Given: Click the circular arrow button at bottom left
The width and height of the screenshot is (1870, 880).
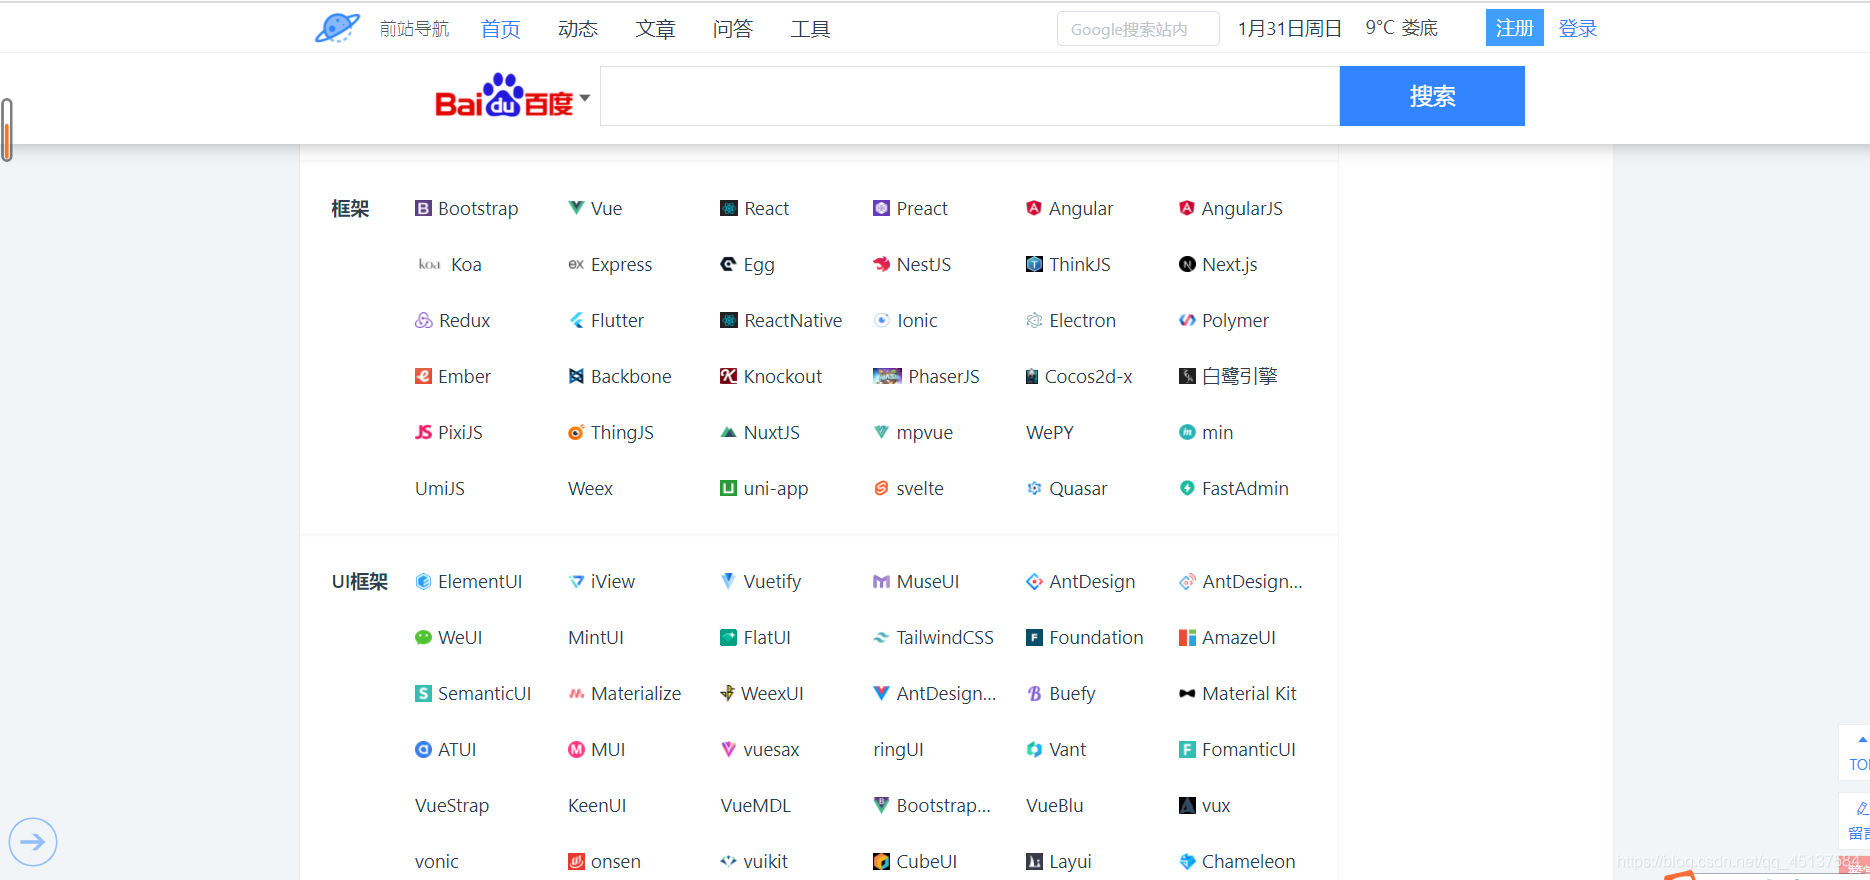Looking at the screenshot, I should (33, 842).
